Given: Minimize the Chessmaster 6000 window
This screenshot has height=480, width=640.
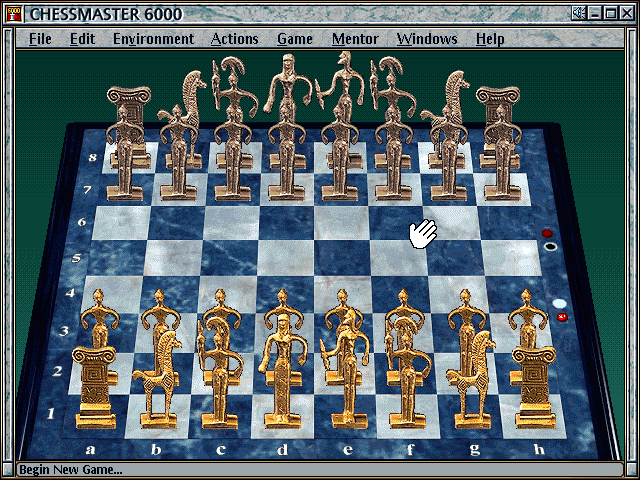Looking at the screenshot, I should 595,13.
